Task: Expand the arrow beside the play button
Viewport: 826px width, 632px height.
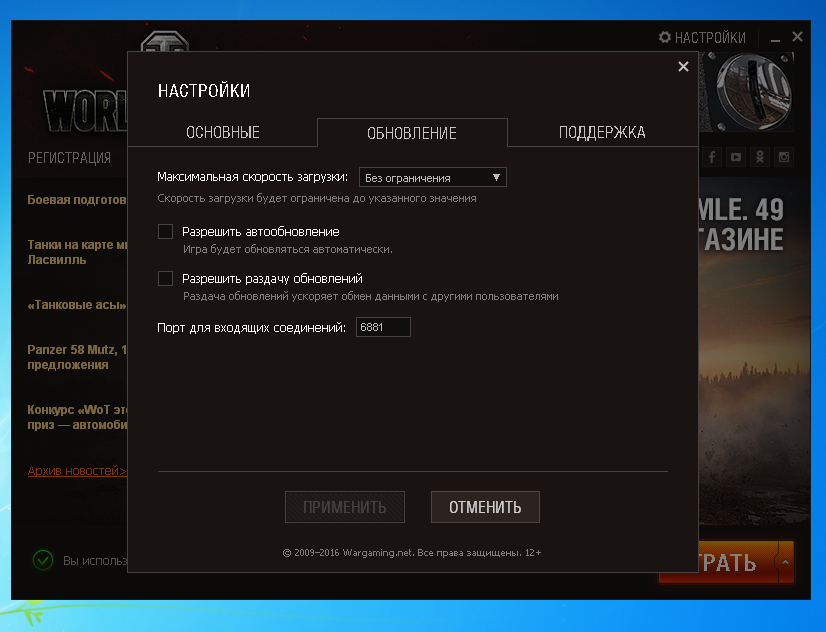Action: coord(785,562)
